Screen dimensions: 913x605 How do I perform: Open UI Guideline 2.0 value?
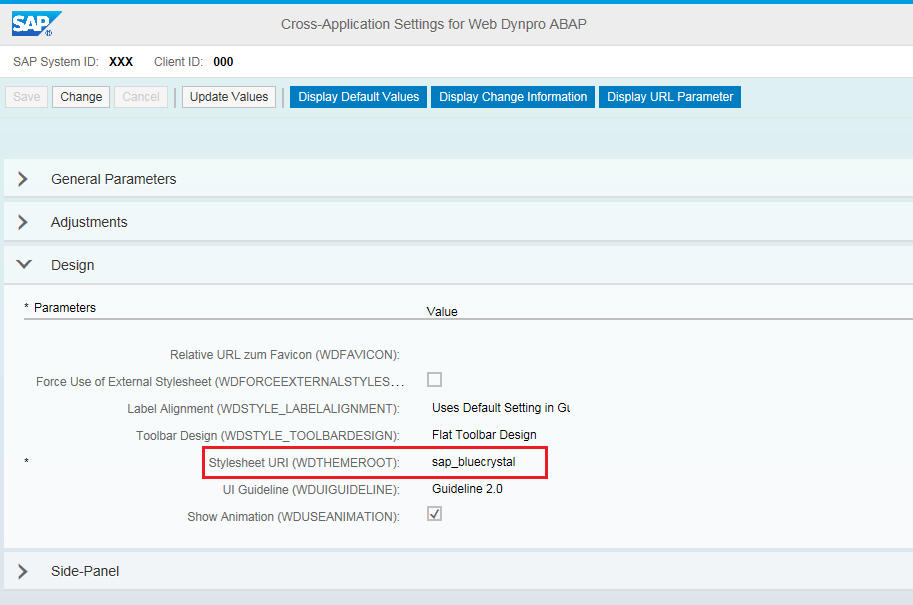pyautogui.click(x=468, y=489)
